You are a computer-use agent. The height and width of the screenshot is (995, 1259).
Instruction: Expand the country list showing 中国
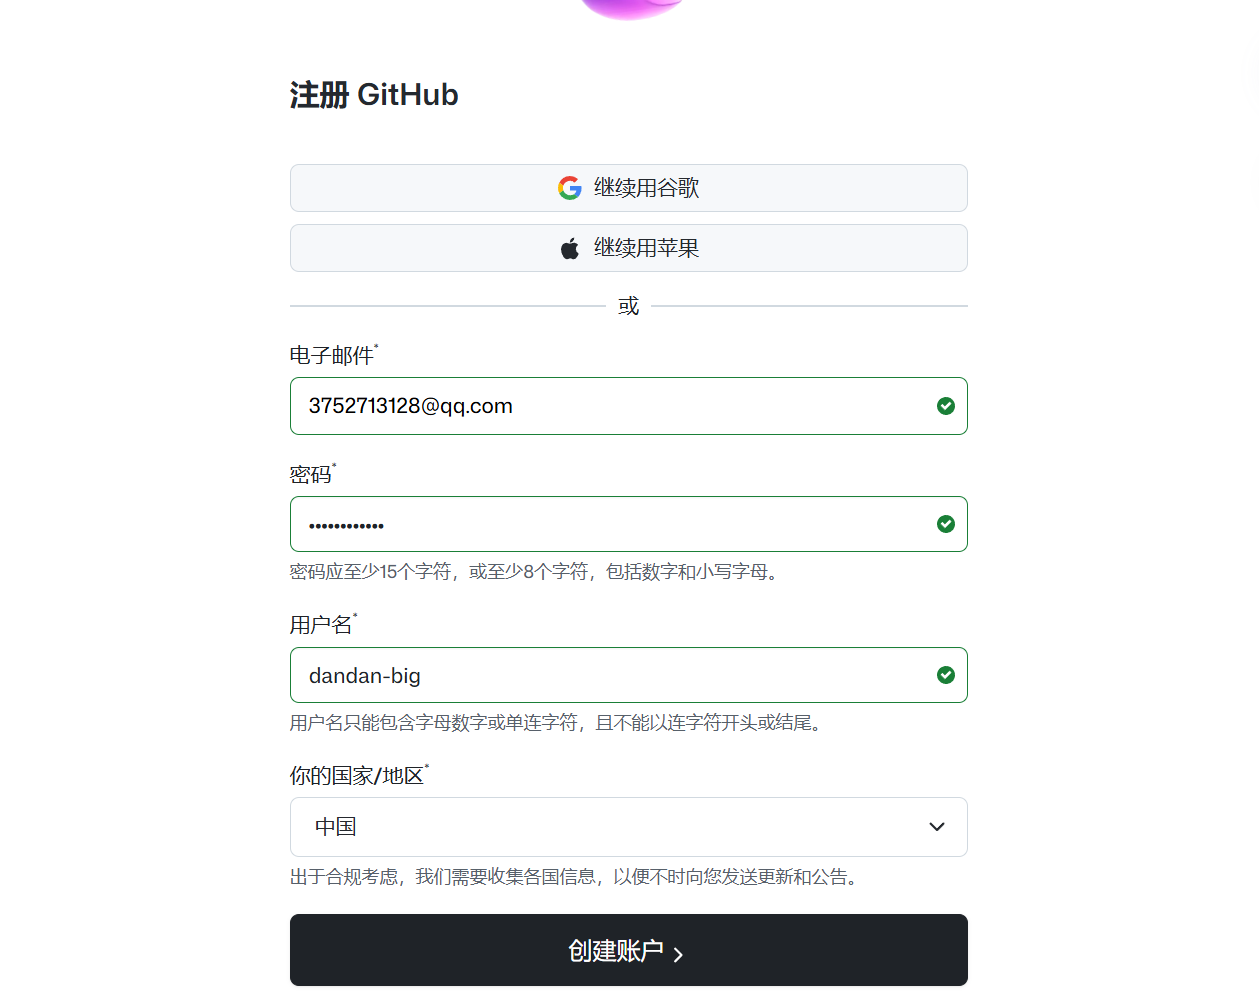click(628, 827)
